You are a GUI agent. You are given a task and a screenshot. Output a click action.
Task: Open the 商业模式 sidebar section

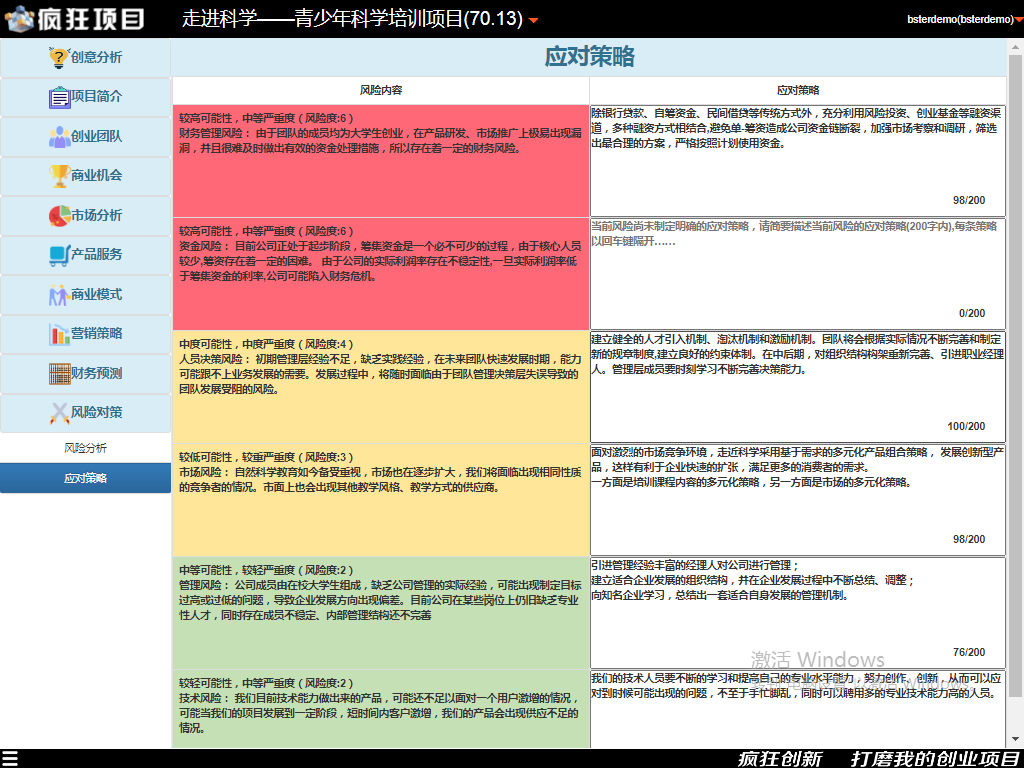86,295
